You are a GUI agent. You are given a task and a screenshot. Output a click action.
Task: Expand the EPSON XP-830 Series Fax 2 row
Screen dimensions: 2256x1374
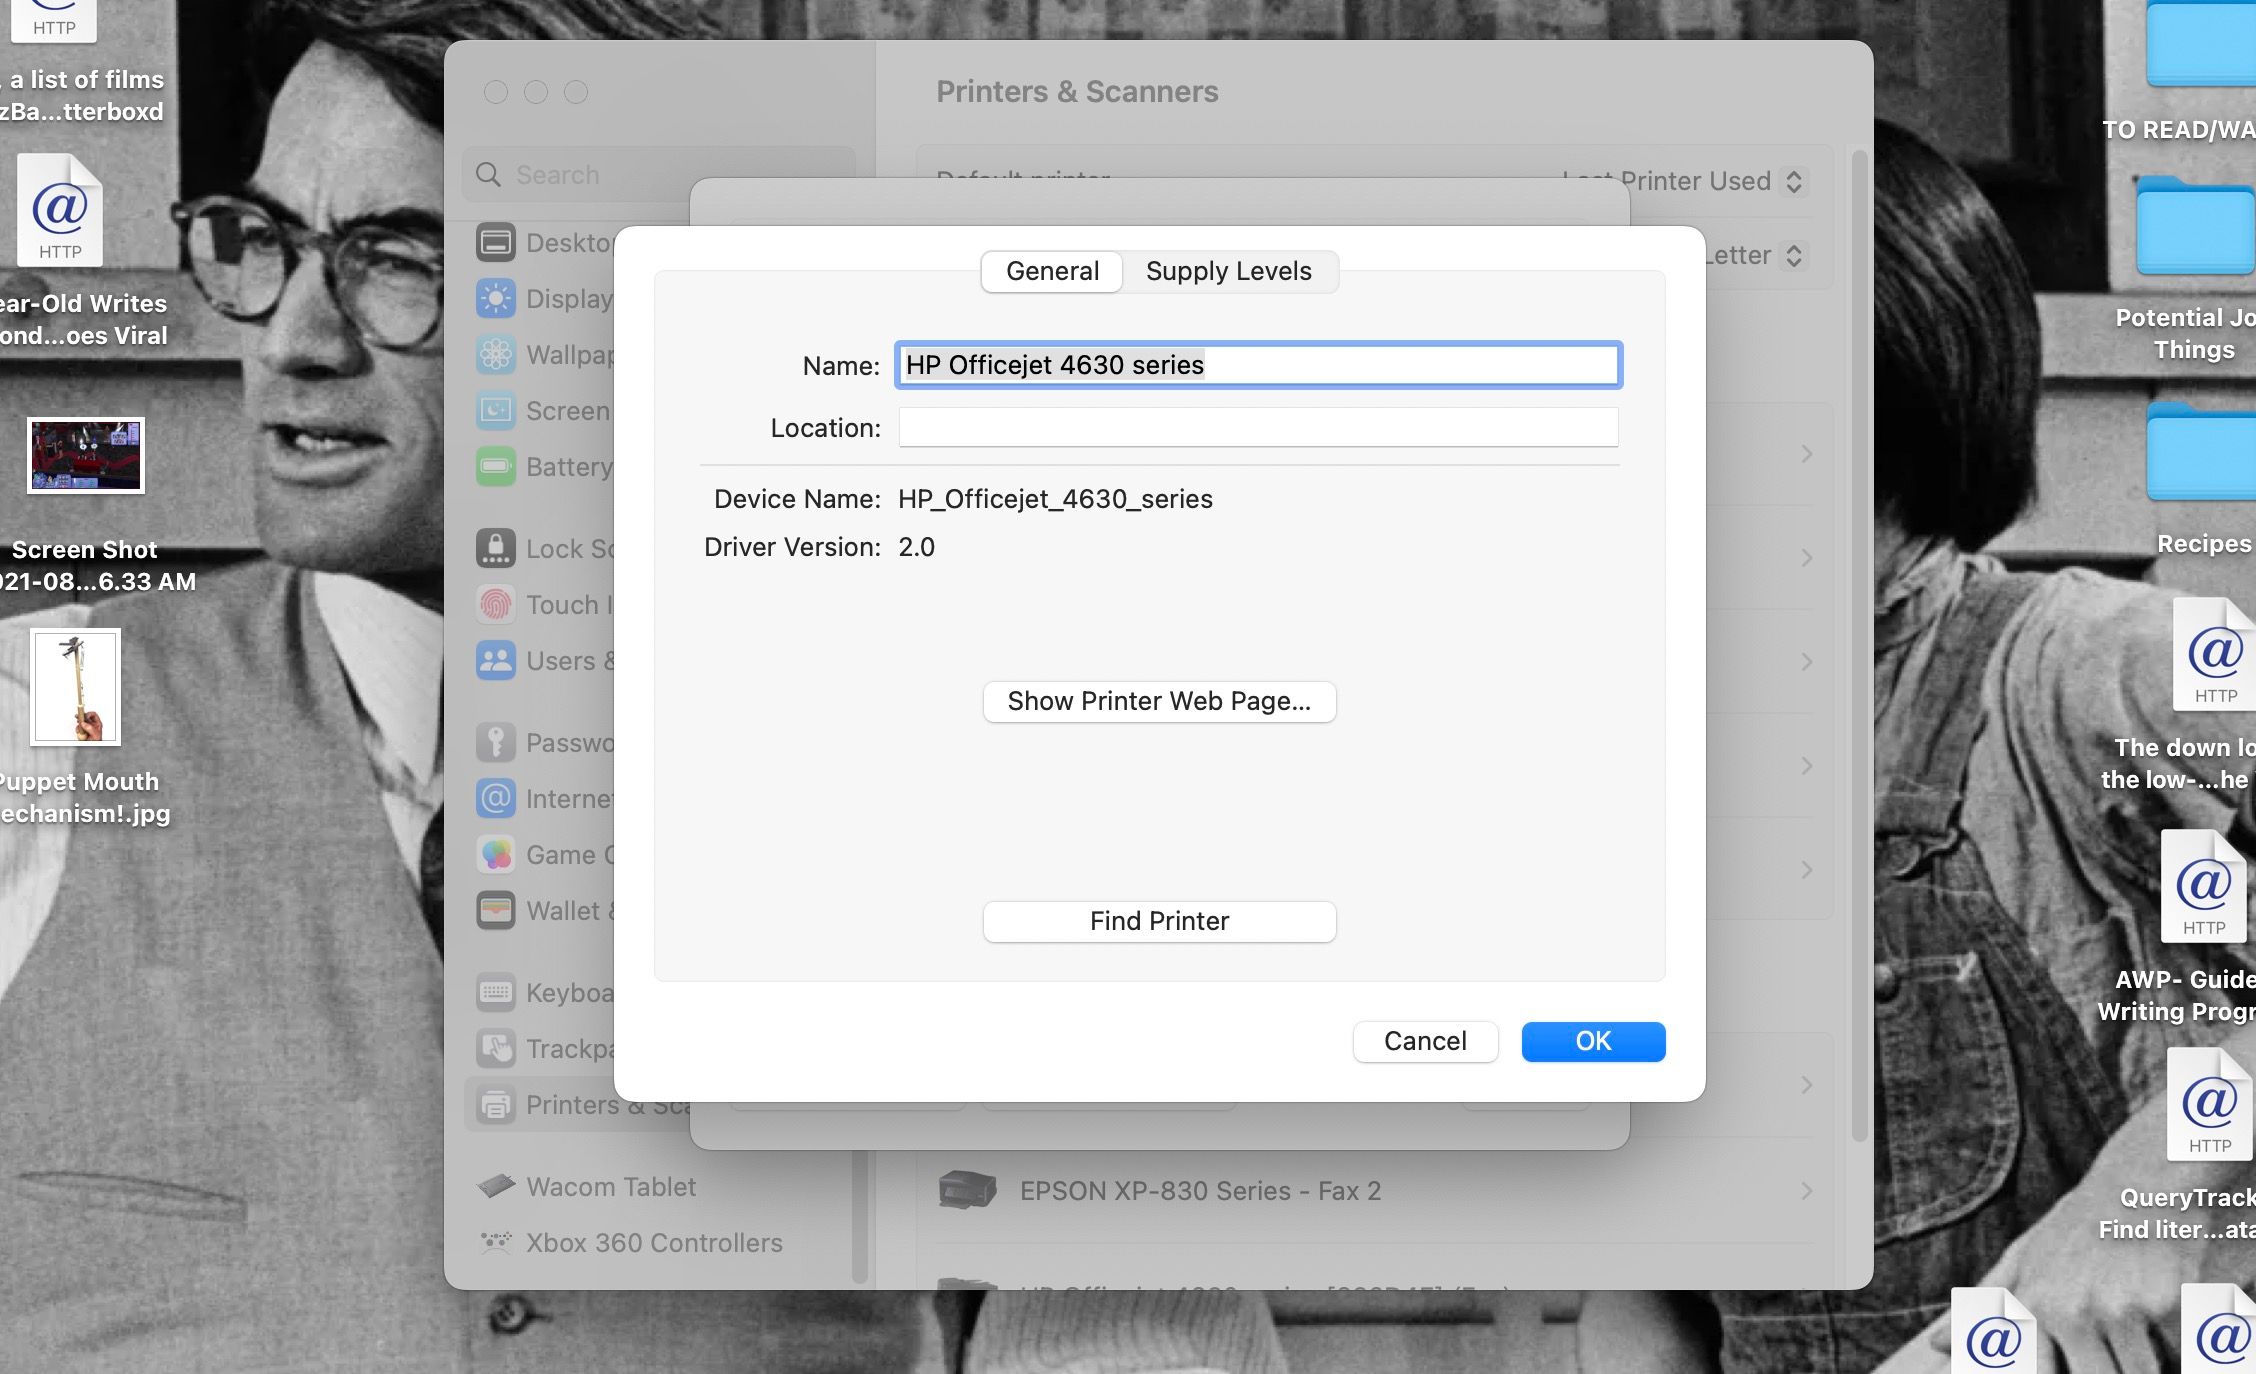(x=1805, y=1191)
